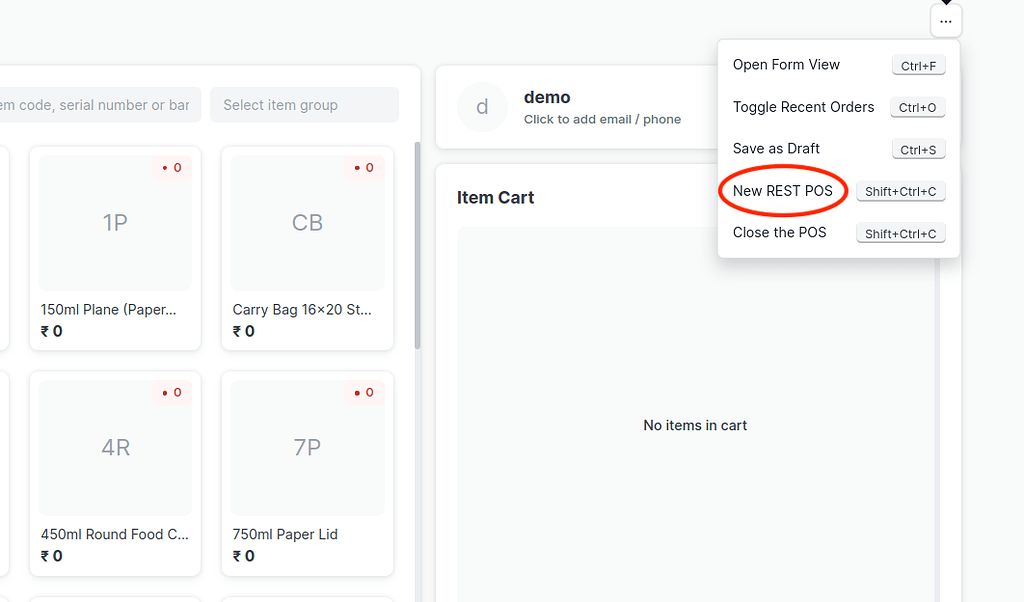Click the stock count badge on 1P item
Image resolution: width=1024 pixels, height=602 pixels.
pos(171,168)
